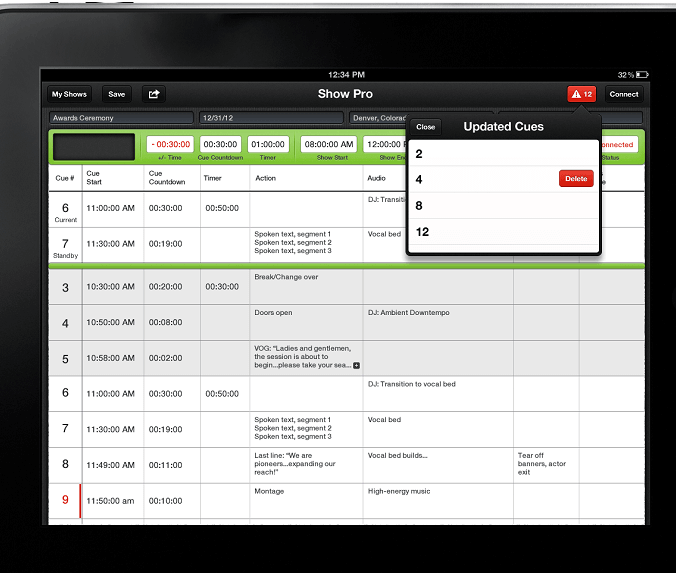Close the Updated Cues popover
676x573 pixels.
click(426, 127)
